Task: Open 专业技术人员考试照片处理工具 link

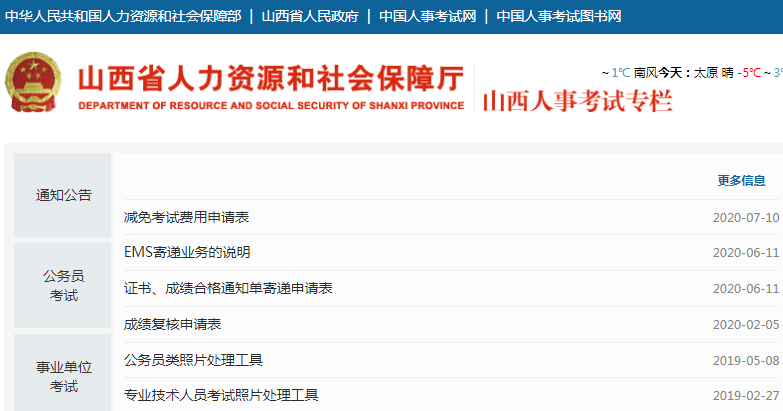Action: click(x=221, y=396)
